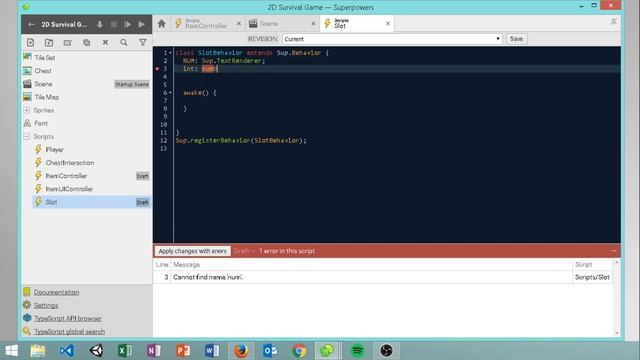Open Firefox from the taskbar
The image size is (640, 360).
(x=241, y=351)
